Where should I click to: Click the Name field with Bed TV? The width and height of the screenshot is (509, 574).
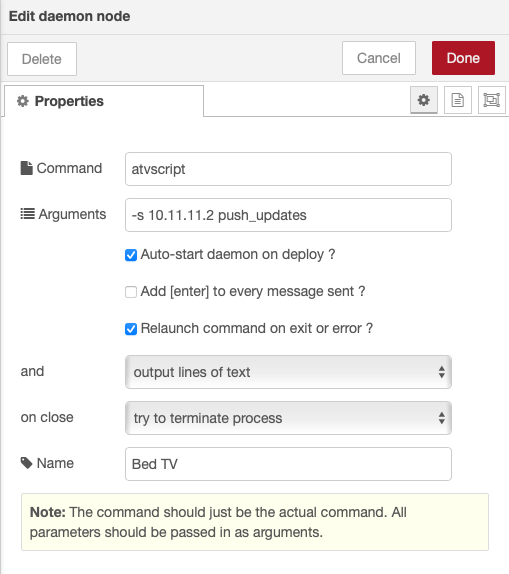click(288, 464)
